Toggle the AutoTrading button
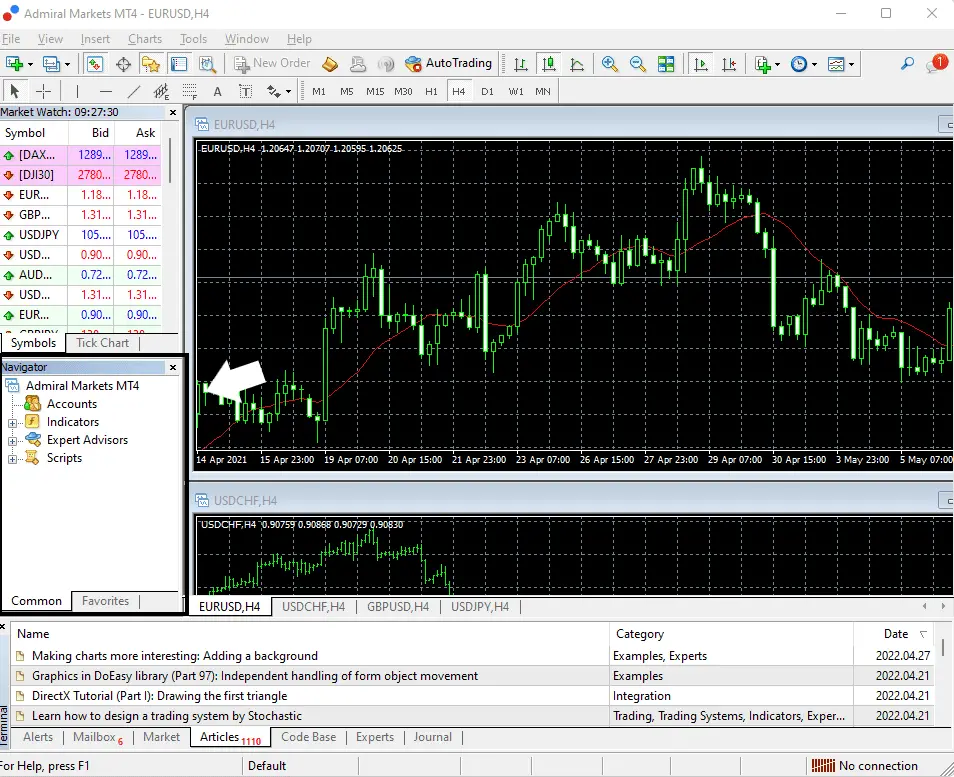This screenshot has height=777, width=954. click(x=449, y=63)
